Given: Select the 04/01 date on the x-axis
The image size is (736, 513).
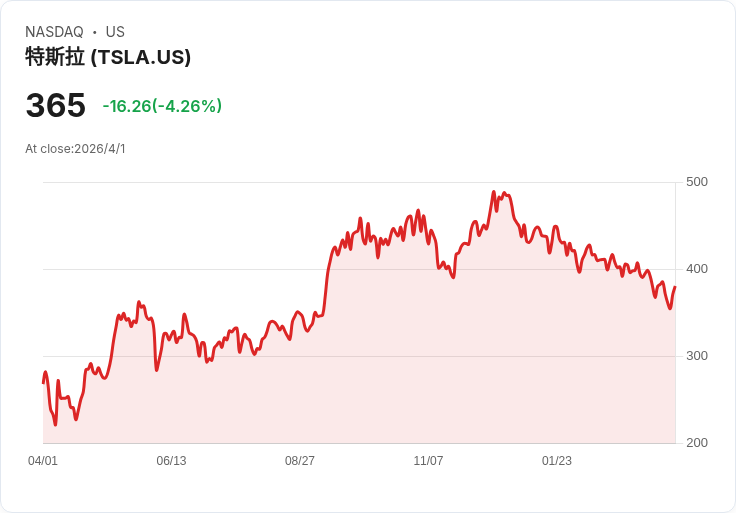Looking at the screenshot, I should [43, 461].
